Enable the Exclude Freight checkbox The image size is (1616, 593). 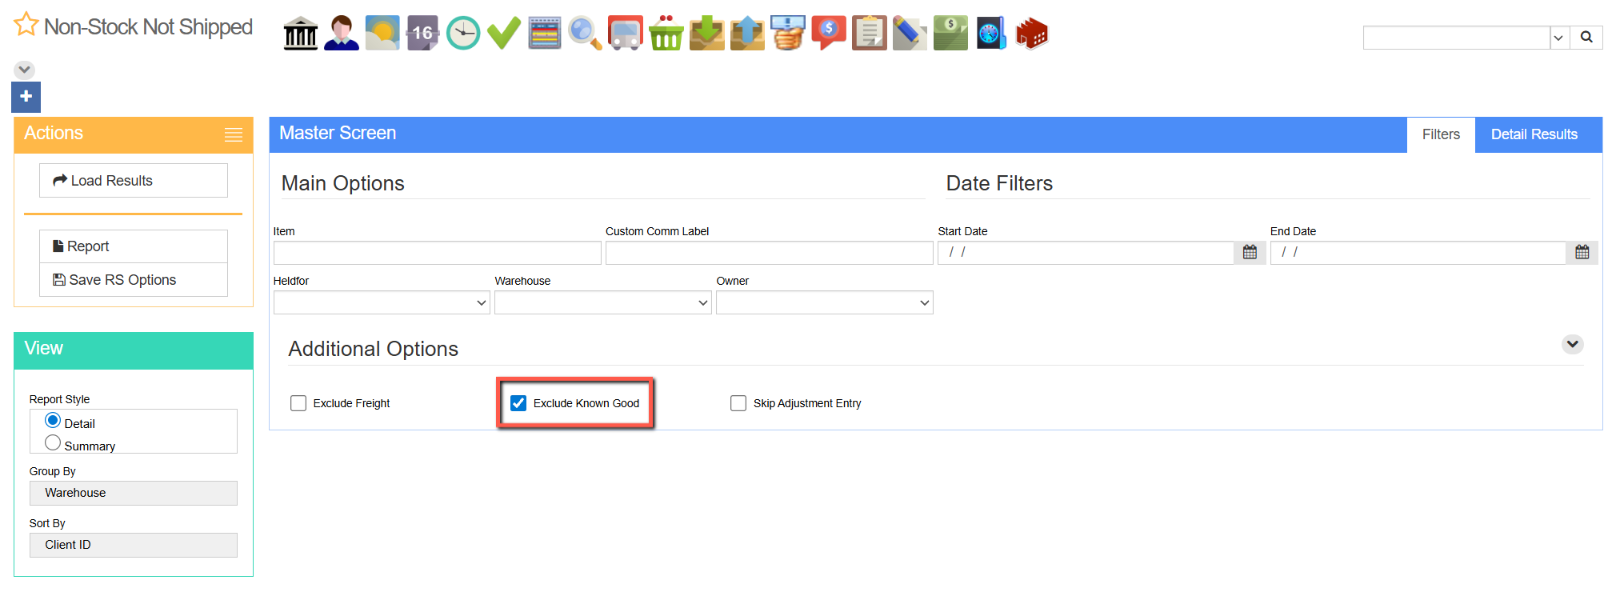click(x=298, y=403)
